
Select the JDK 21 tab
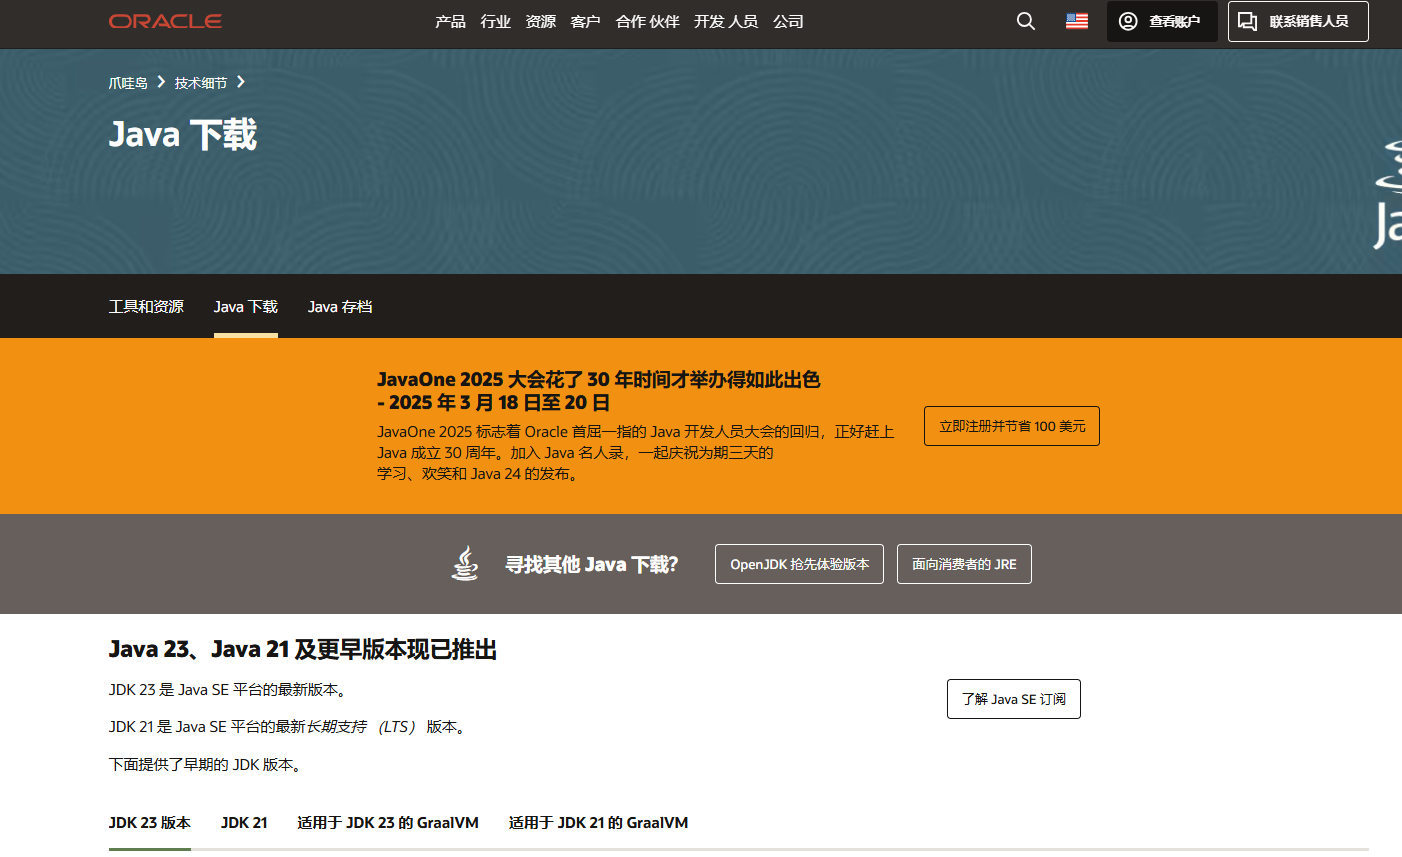click(x=244, y=823)
